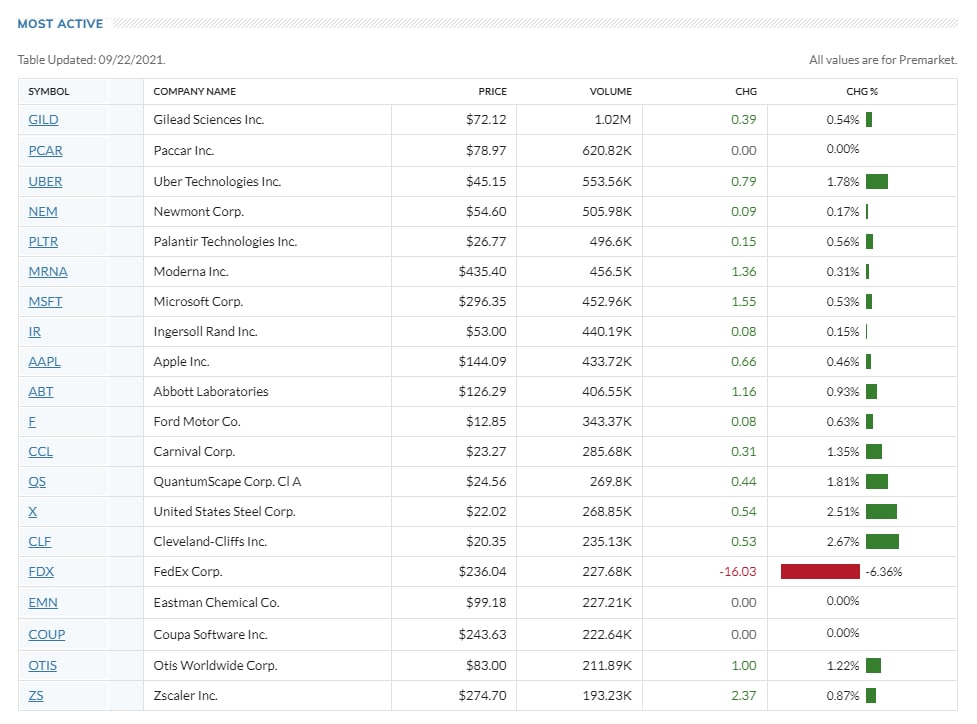Screen dimensions: 977x724
Task: Select the Otis Worldwide 1.22% value
Action: pyautogui.click(x=842, y=665)
